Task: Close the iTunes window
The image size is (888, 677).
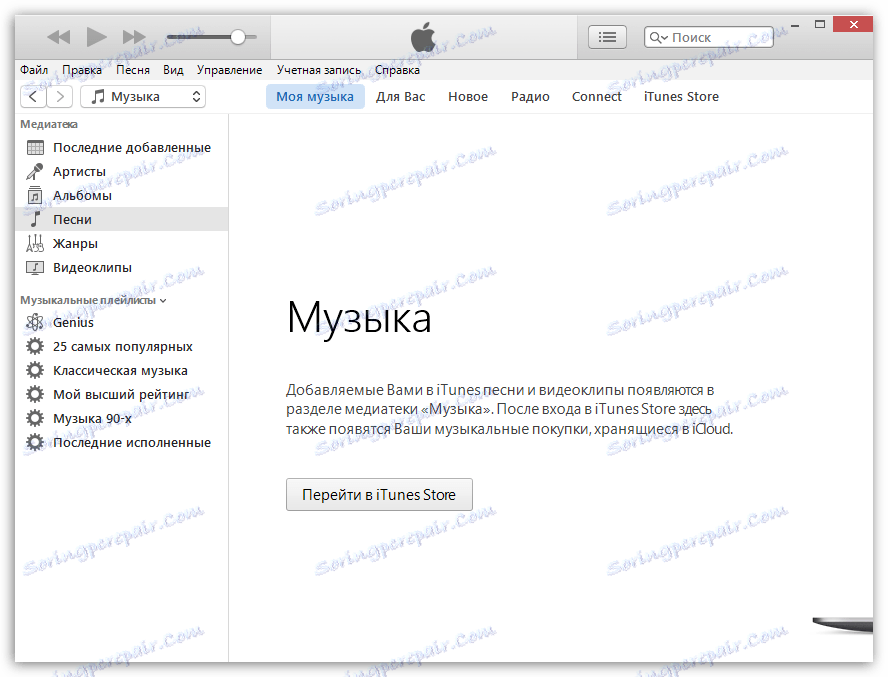Action: (854, 24)
